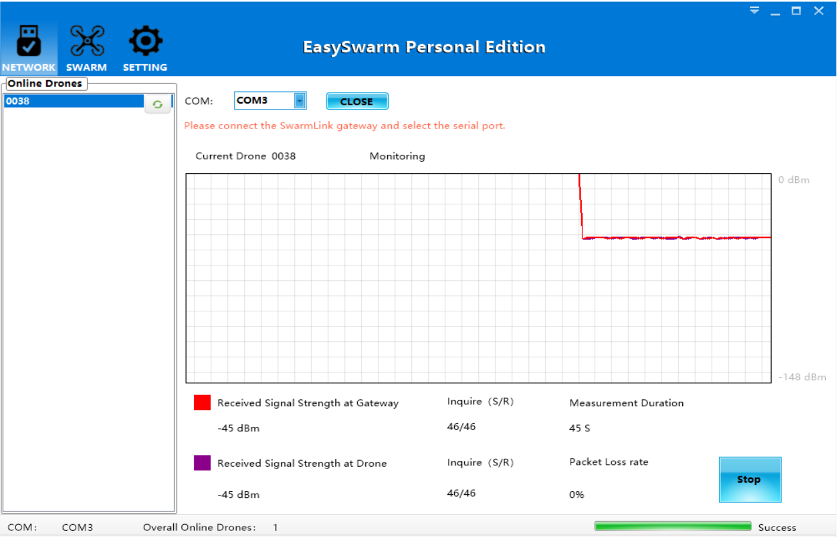
Task: Click 'Overall Online Drones:' status bar text
Action: (199, 527)
